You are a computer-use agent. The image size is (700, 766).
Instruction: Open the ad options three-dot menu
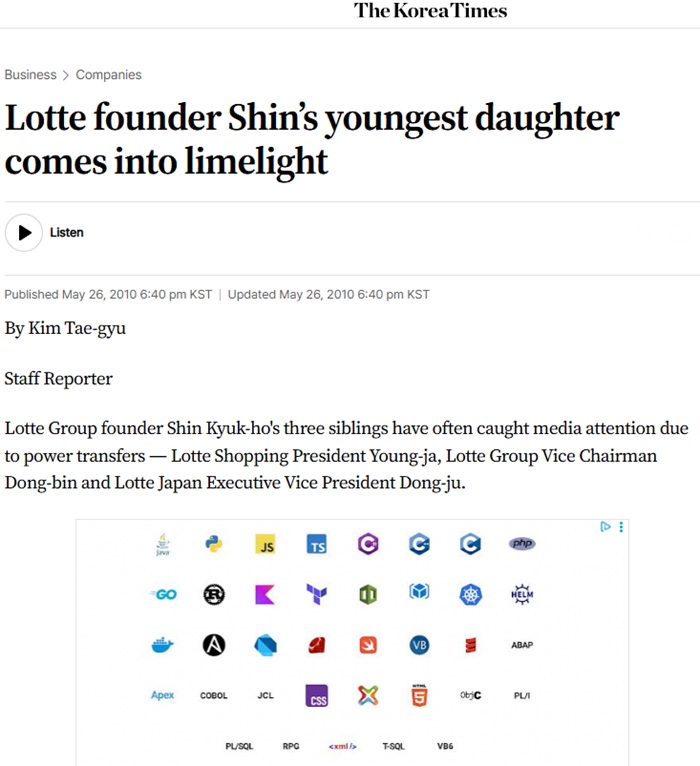click(x=621, y=527)
